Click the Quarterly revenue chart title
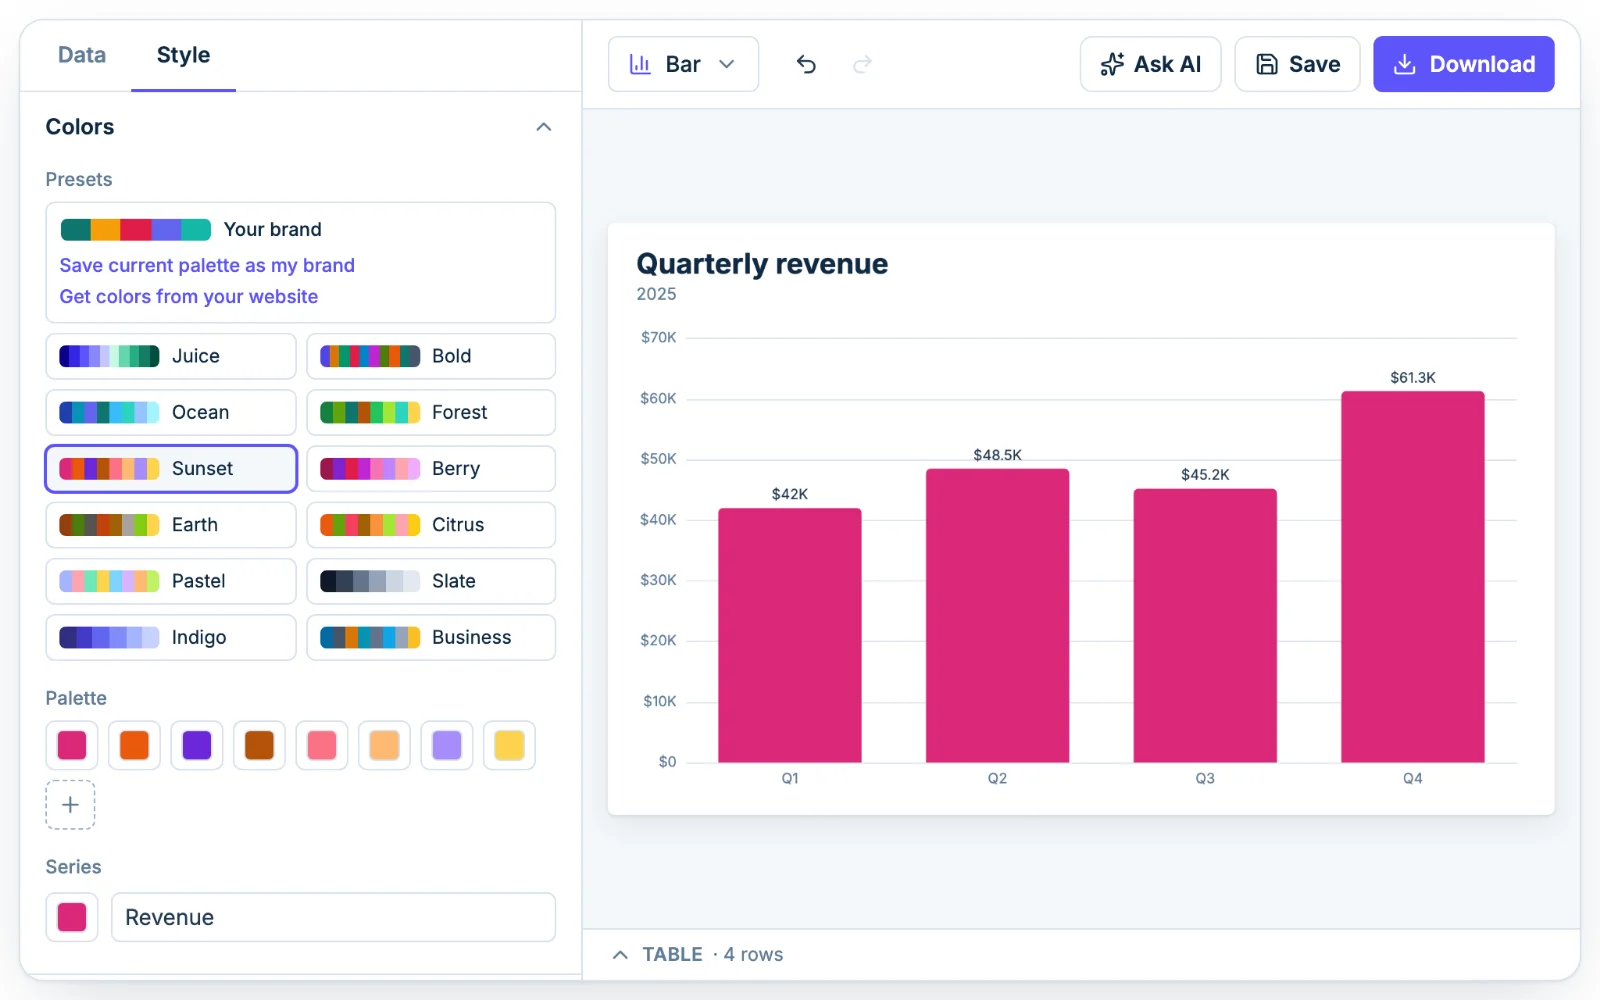This screenshot has height=1000, width=1600. click(762, 264)
